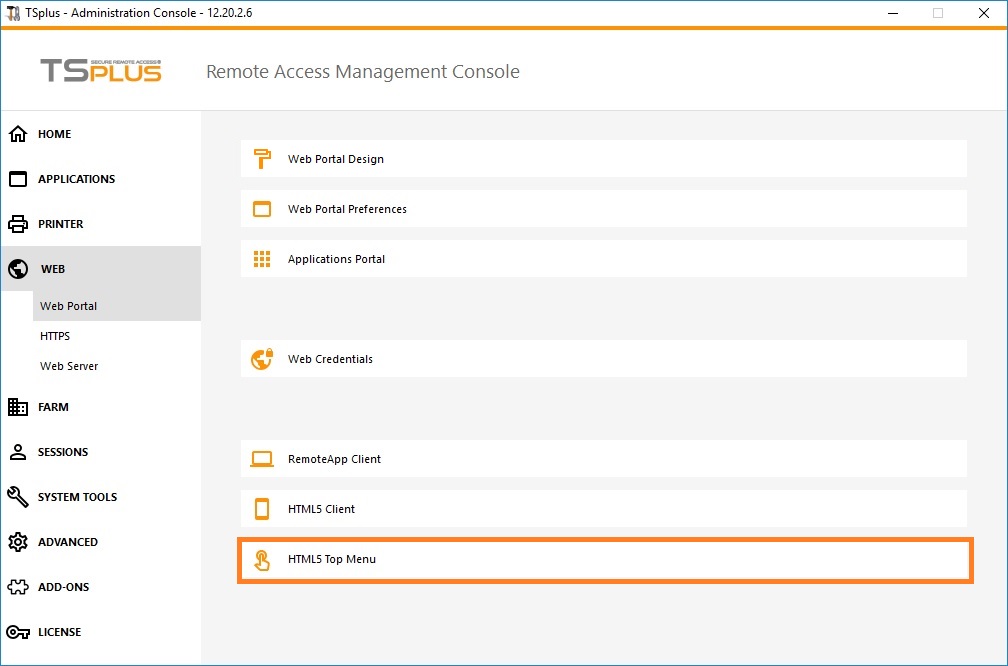1008x666 pixels.
Task: Click the Web Portal Design paint roller icon
Action: click(x=262, y=159)
